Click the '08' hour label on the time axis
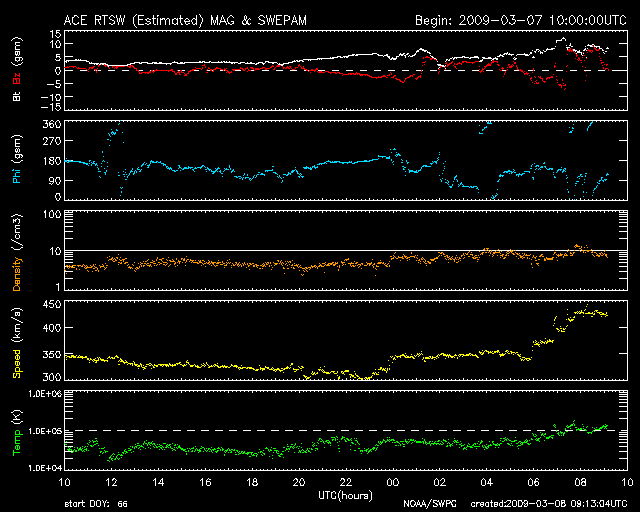This screenshot has height=512, width=640. 580,483
